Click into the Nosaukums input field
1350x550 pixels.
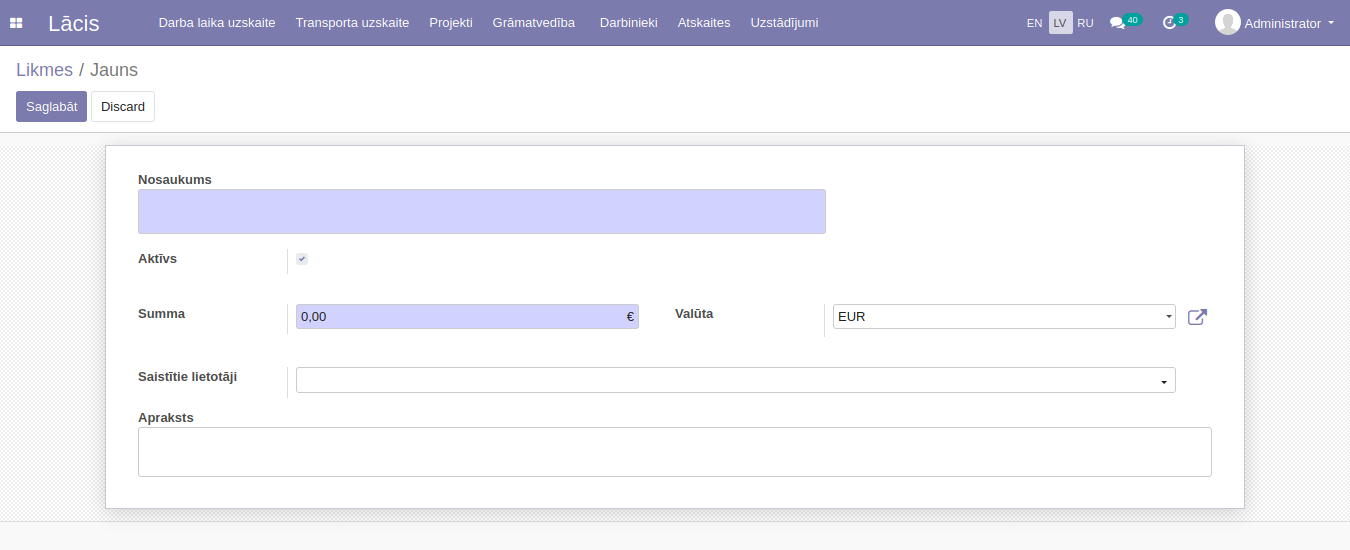pos(481,212)
